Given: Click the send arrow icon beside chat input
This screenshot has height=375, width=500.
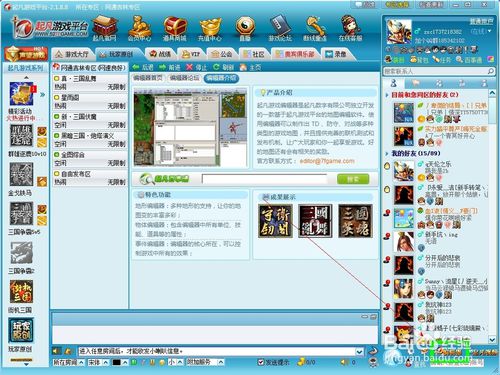Looking at the screenshot, I should pyautogui.click(x=373, y=351).
